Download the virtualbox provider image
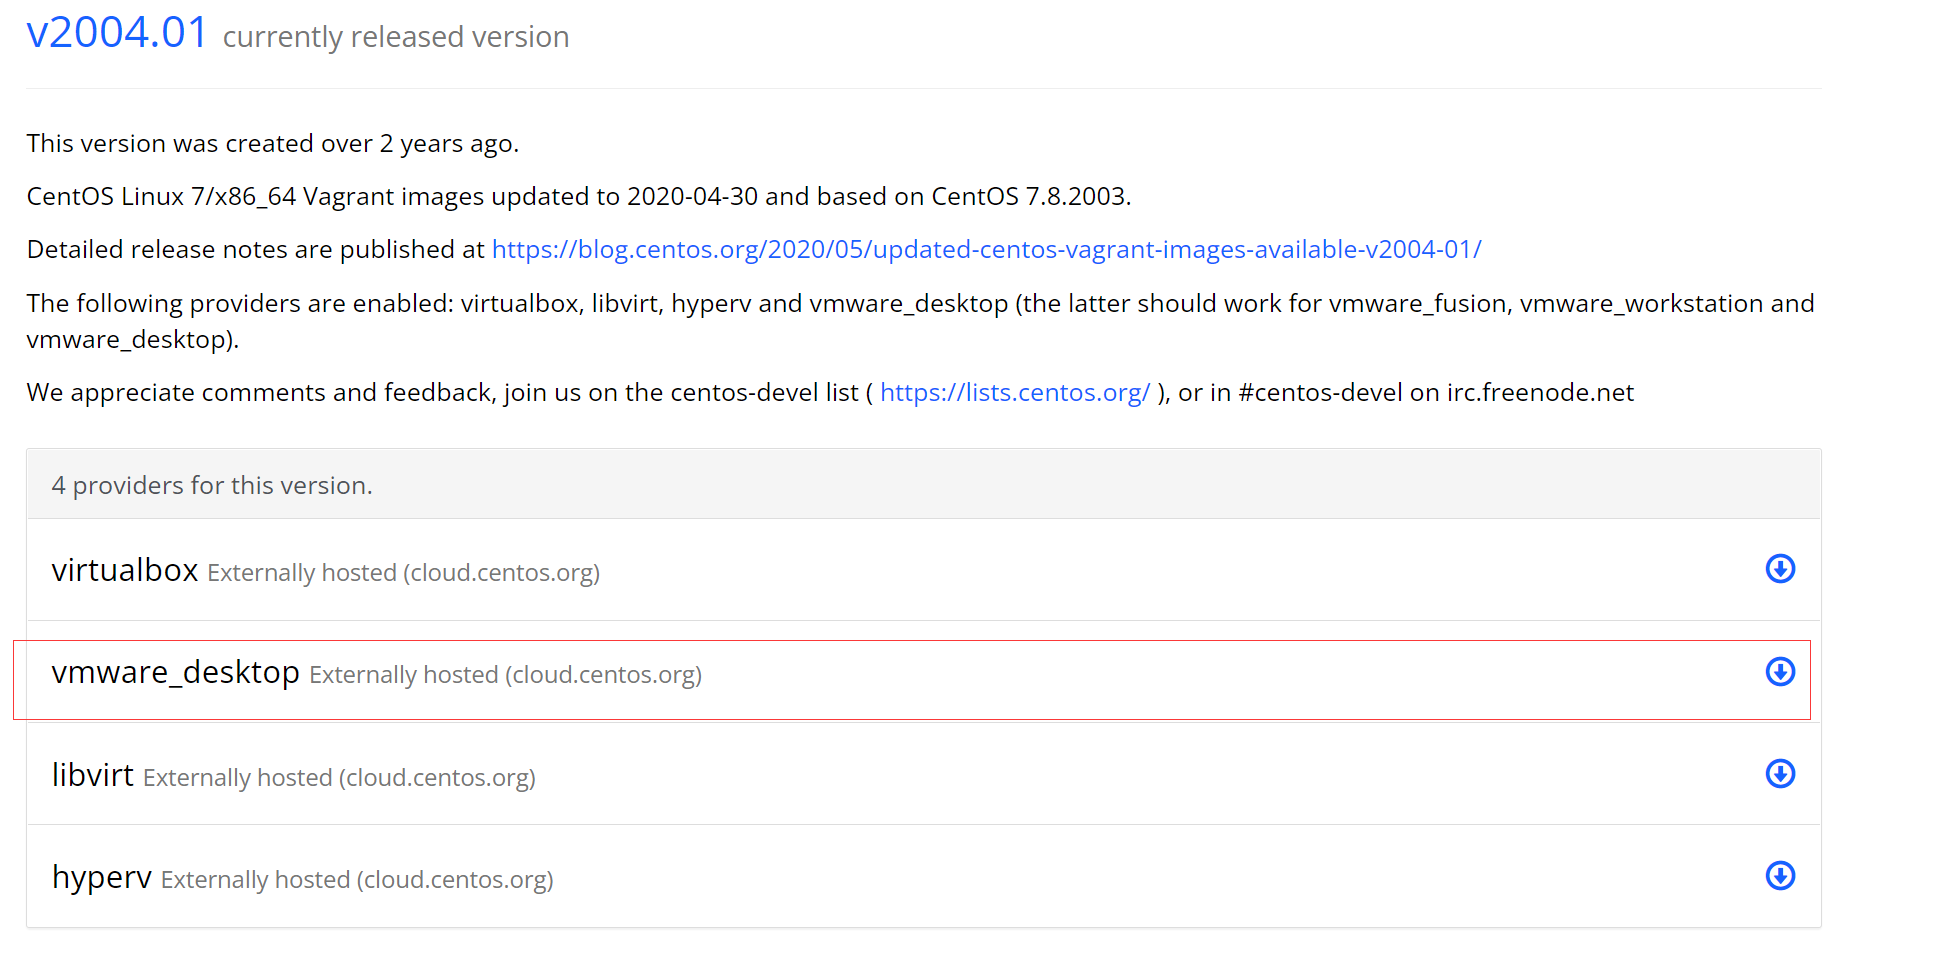 click(1780, 569)
